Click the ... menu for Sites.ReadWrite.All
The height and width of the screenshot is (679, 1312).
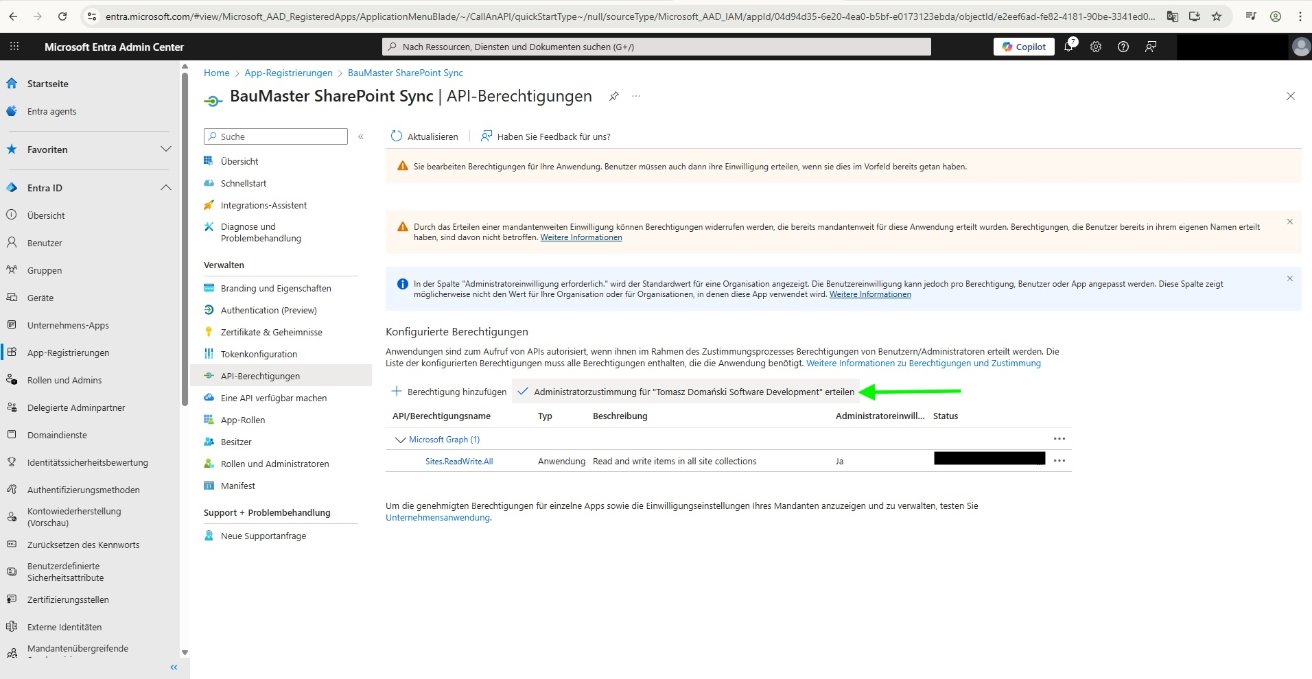coord(1059,461)
